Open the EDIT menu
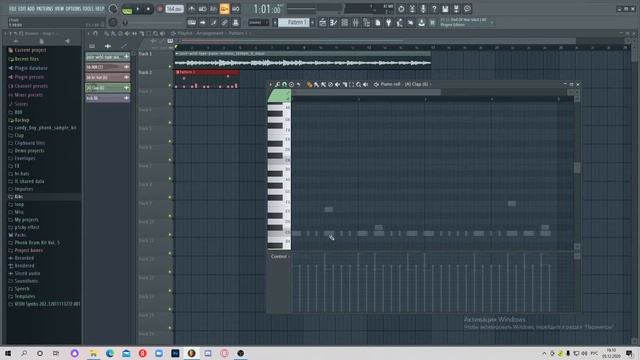The image size is (640, 360). 22,9
